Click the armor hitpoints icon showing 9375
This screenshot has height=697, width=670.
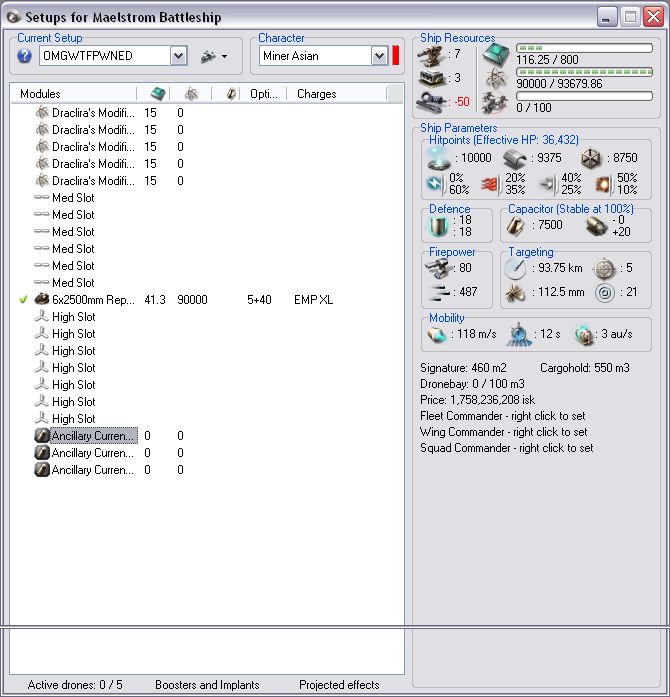(x=515, y=159)
